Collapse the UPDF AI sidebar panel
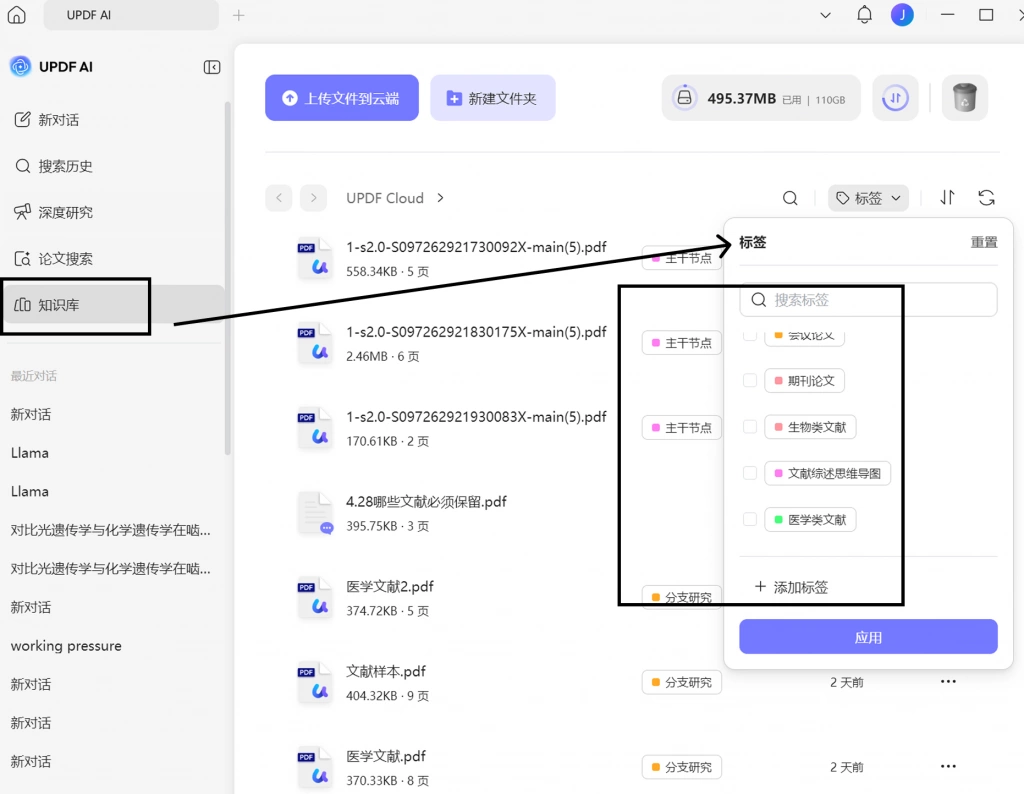1024x794 pixels. pos(212,67)
